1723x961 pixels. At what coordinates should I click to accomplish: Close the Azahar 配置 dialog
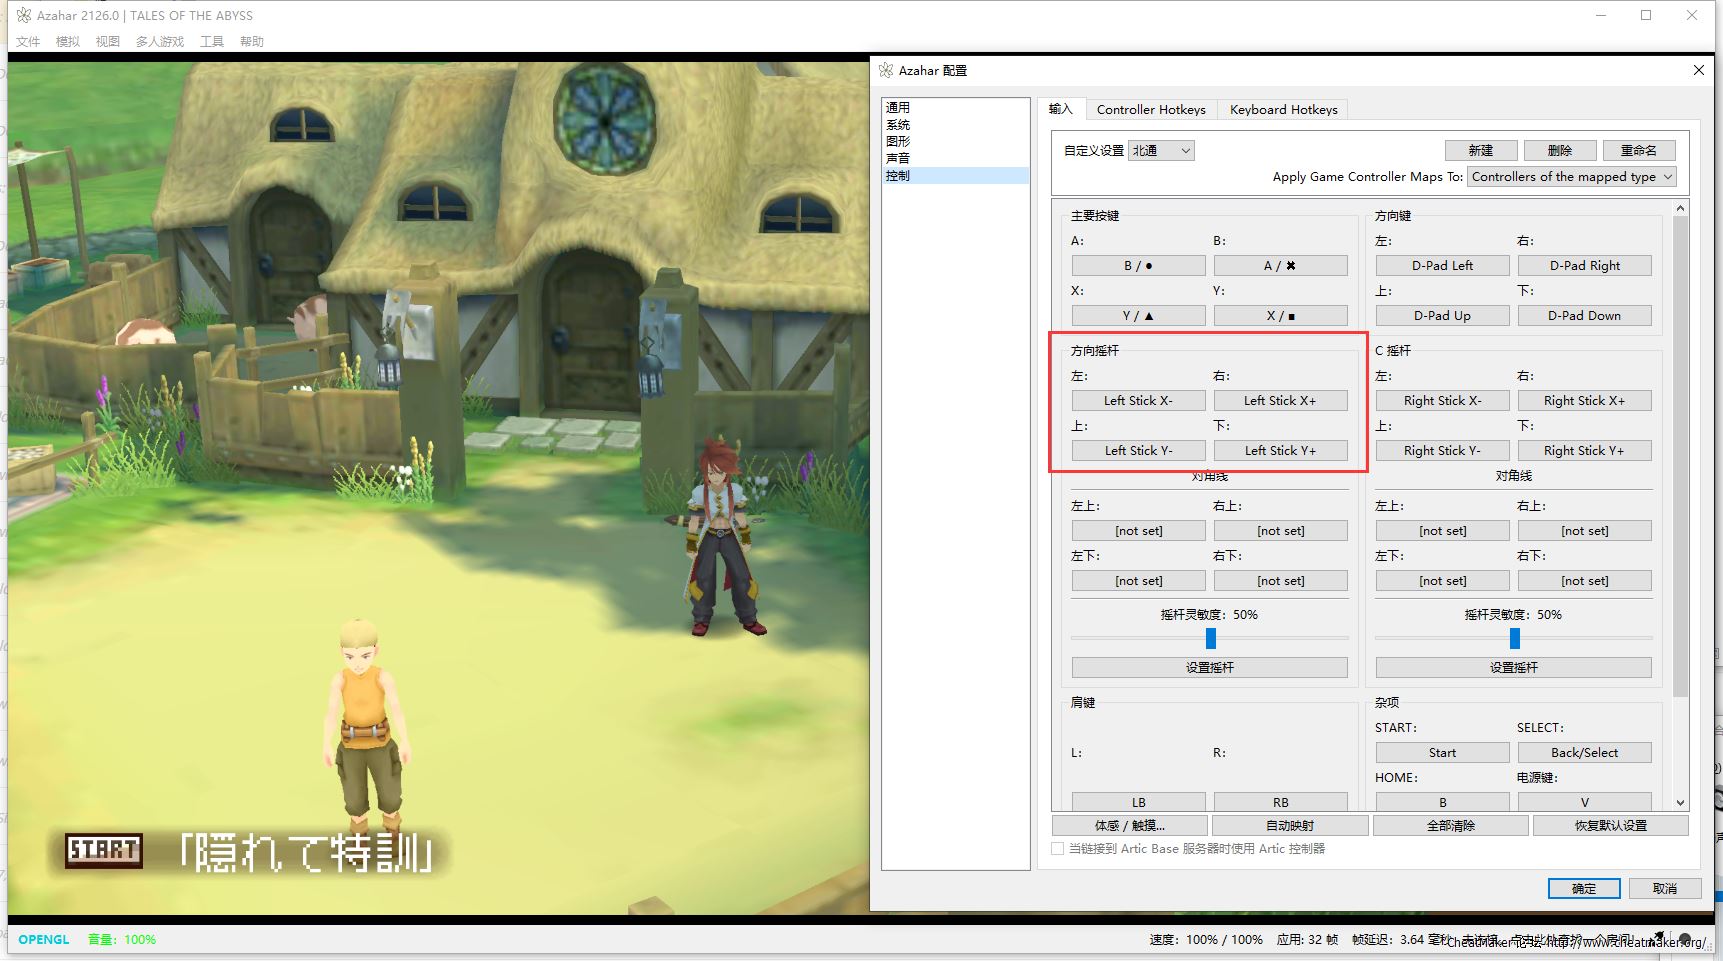(x=1698, y=70)
